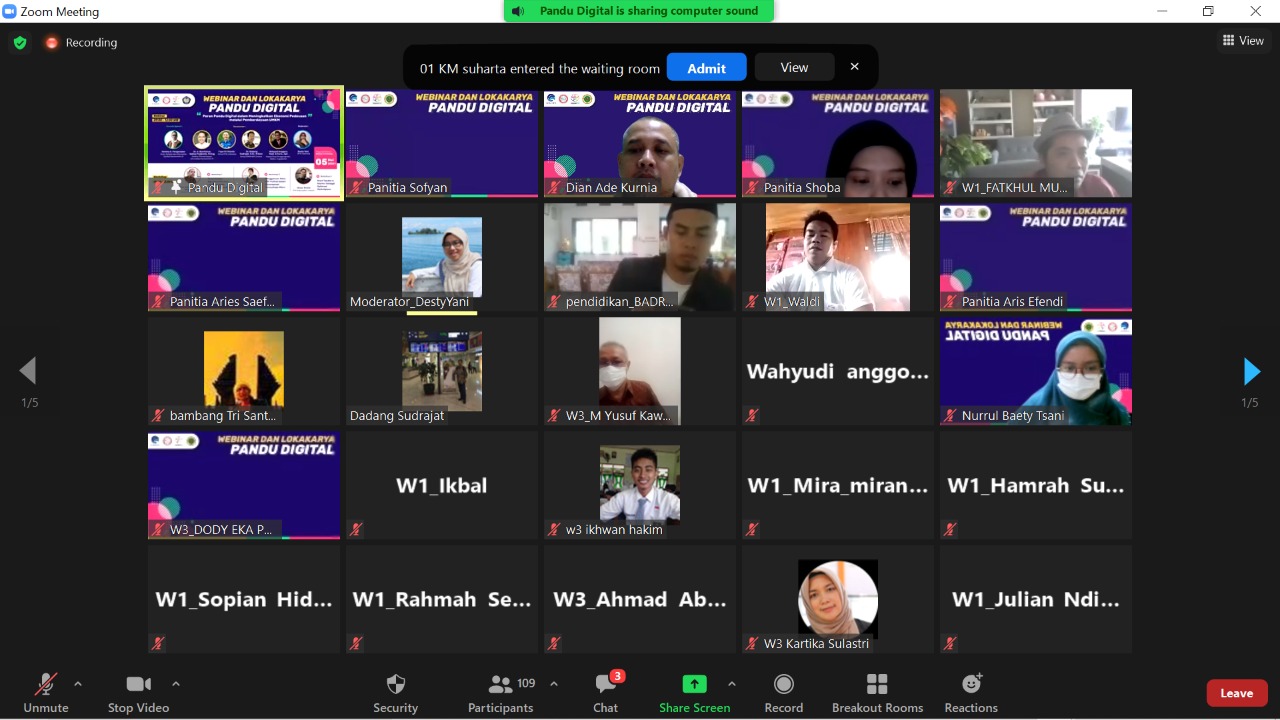Image resolution: width=1280 pixels, height=720 pixels.
Task: Open the Participants panel
Action: 500,692
